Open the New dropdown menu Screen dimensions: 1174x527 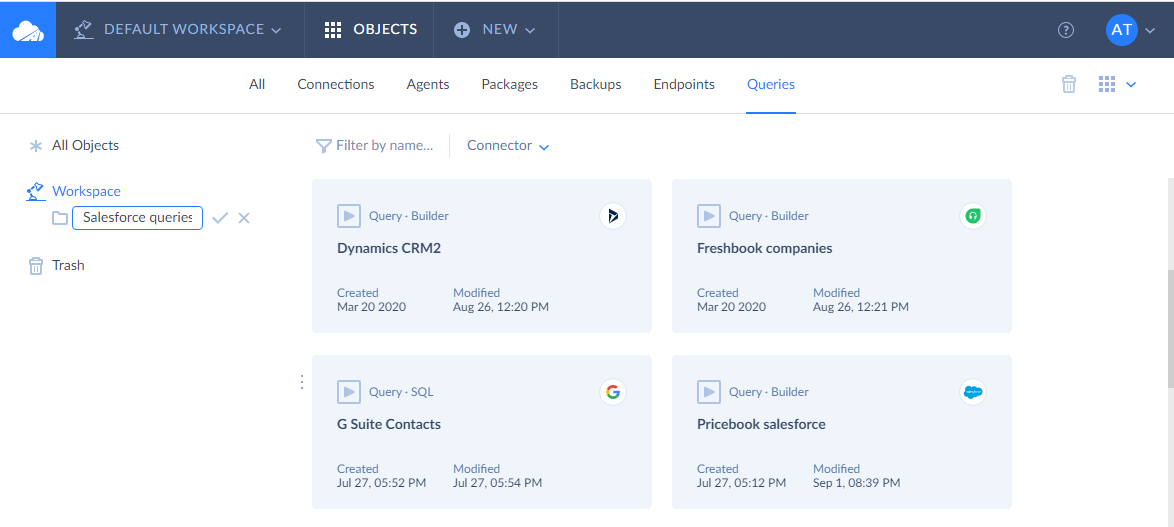pos(496,30)
